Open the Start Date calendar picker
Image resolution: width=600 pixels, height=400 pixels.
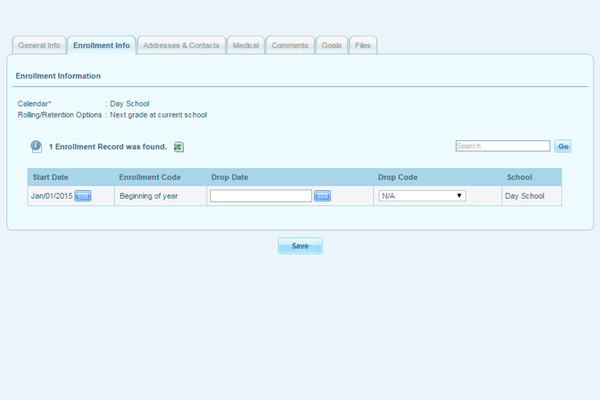click(x=83, y=196)
